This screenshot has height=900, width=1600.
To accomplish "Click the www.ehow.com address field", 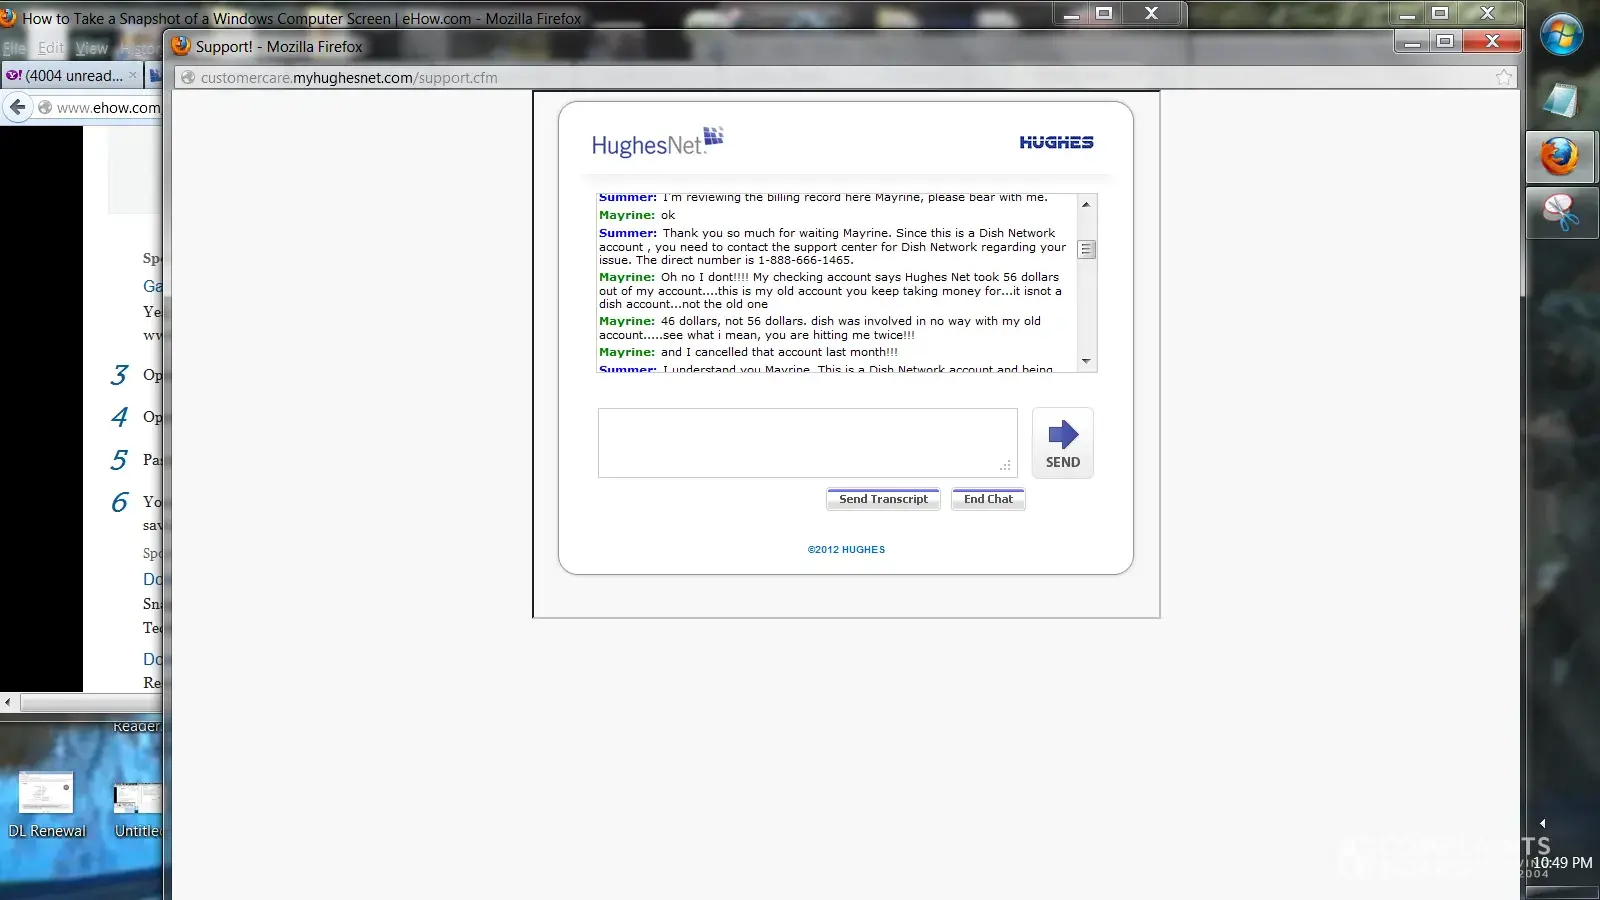I will [x=108, y=108].
